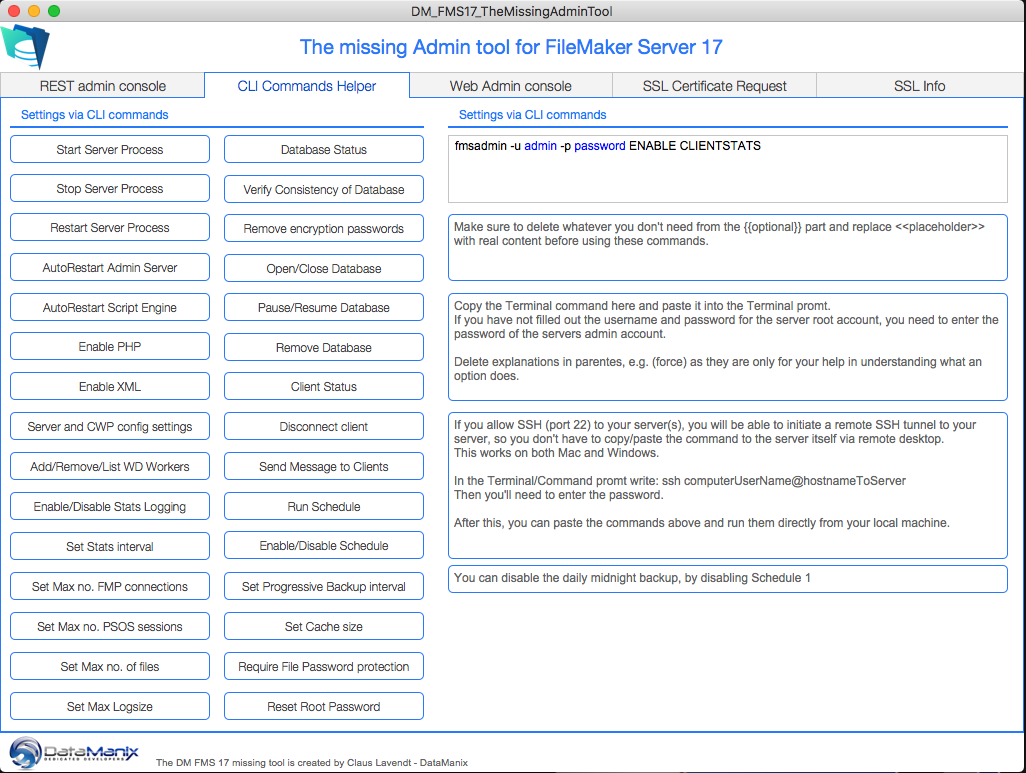Click the DataManix logo
The width and height of the screenshot is (1026, 773).
(x=74, y=753)
